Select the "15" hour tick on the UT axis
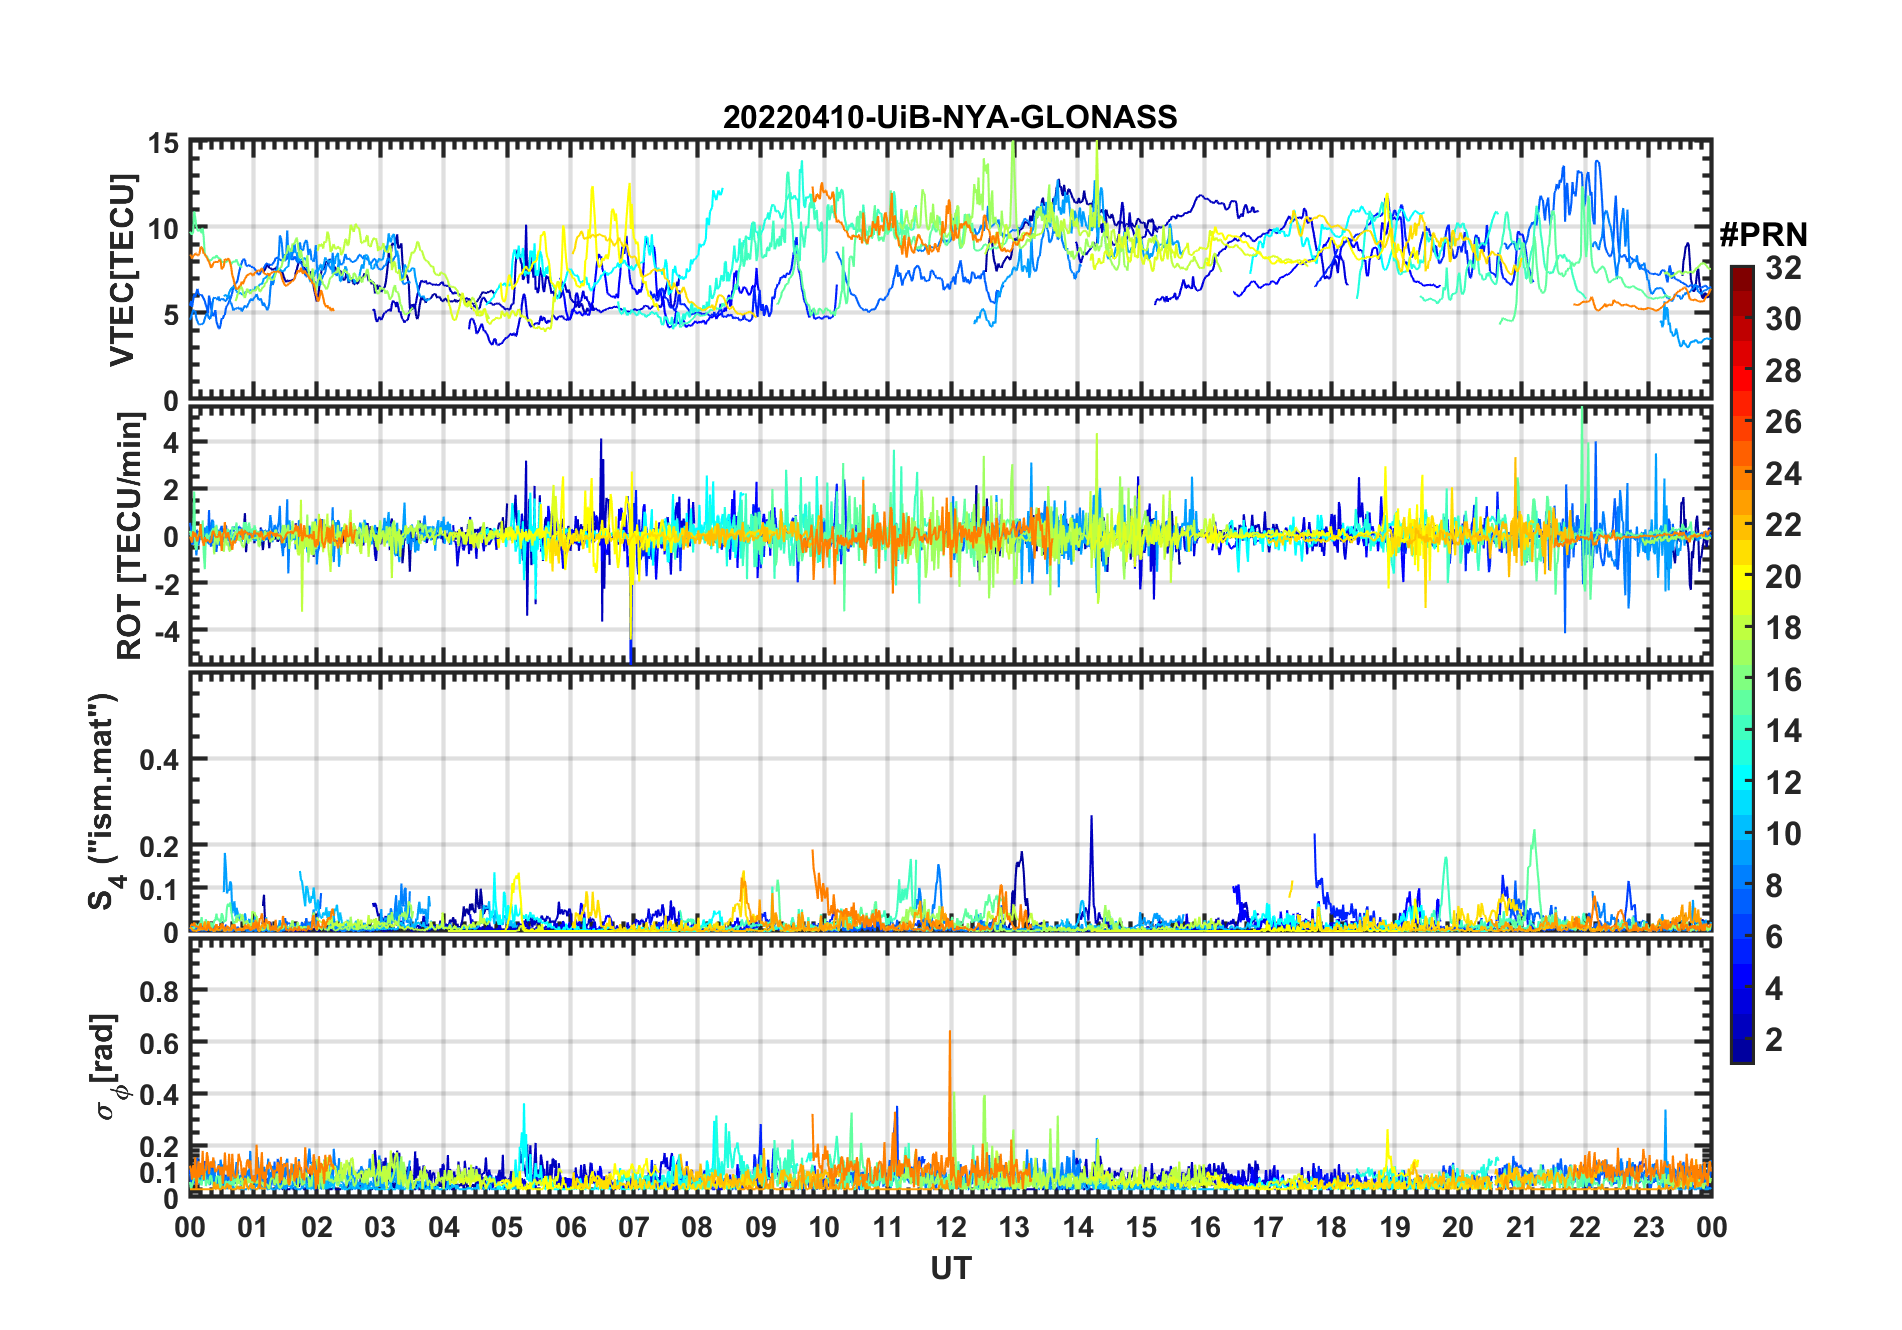The height and width of the screenshot is (1330, 1902). coord(1141,1227)
